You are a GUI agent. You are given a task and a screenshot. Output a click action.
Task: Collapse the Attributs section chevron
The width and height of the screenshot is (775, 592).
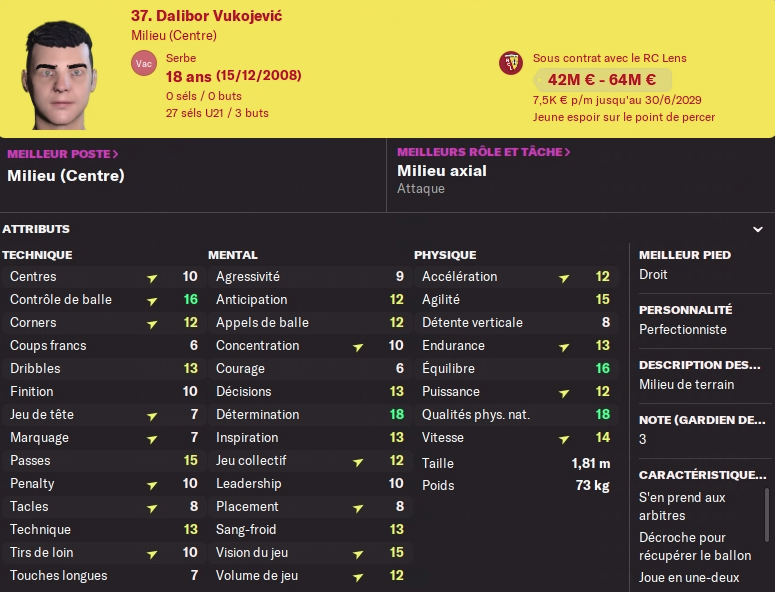757,229
